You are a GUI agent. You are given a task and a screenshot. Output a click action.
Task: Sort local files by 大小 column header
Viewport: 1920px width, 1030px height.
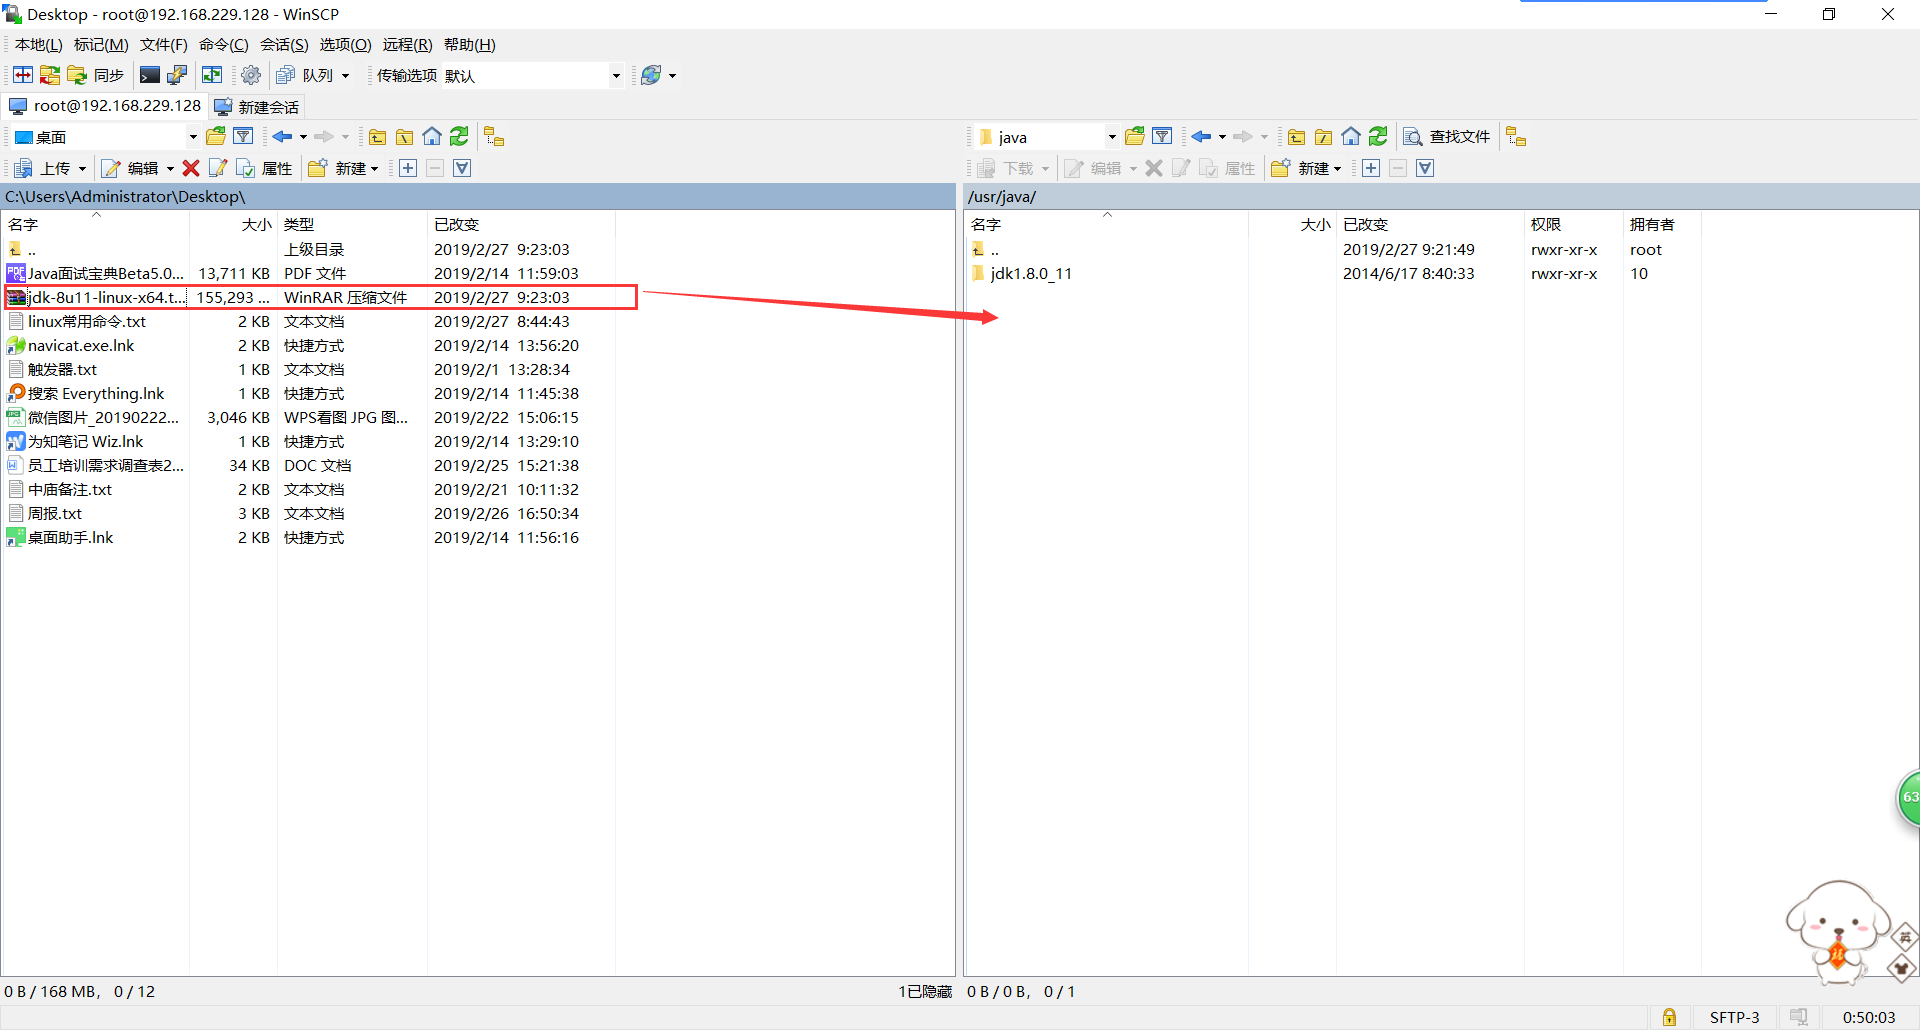click(232, 224)
